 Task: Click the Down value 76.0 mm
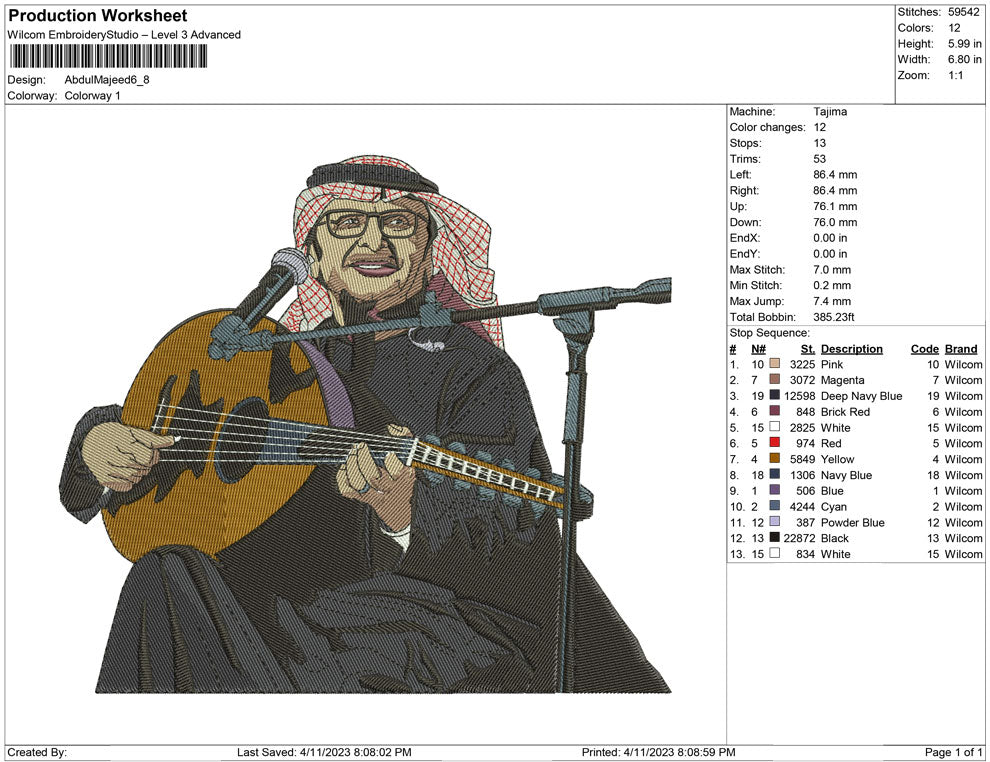click(835, 222)
